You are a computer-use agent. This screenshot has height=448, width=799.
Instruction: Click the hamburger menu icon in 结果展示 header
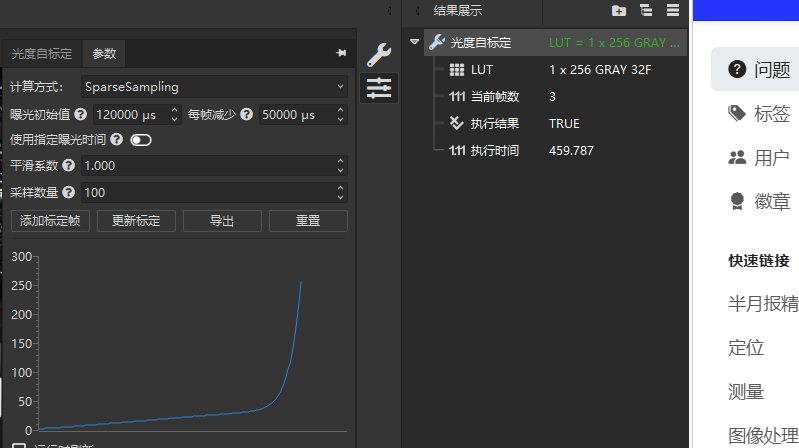pyautogui.click(x=673, y=11)
